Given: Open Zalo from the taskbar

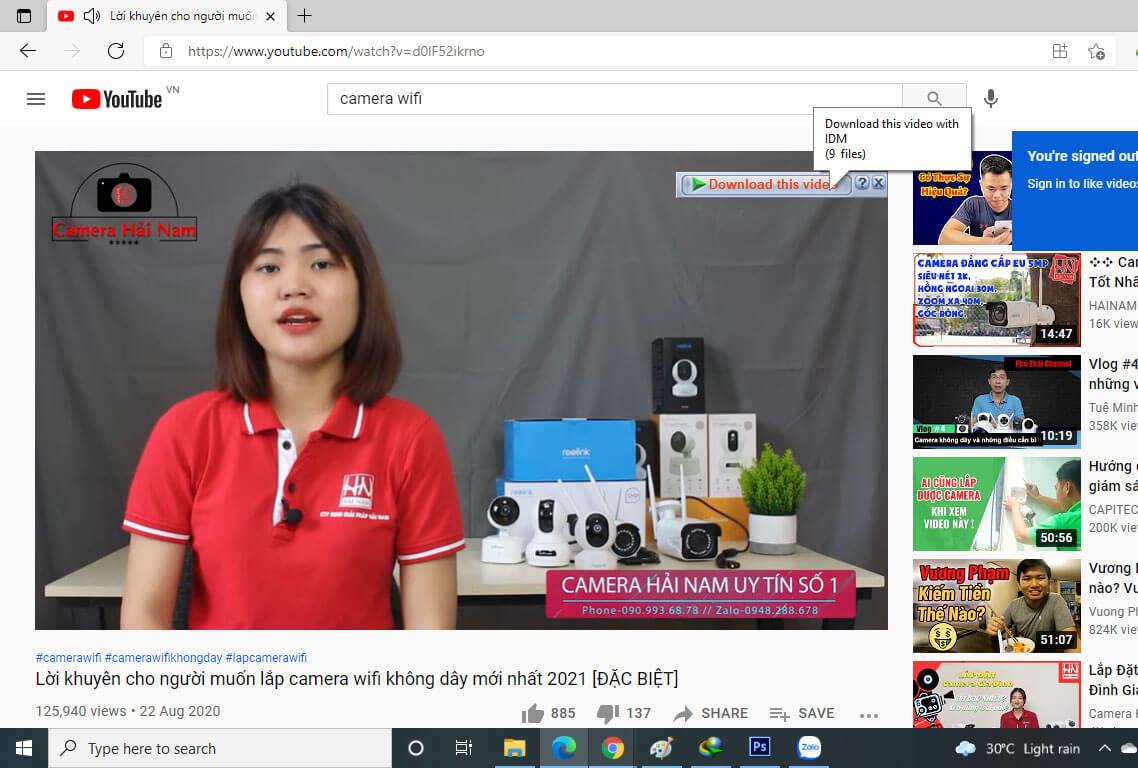Looking at the screenshot, I should [x=809, y=748].
